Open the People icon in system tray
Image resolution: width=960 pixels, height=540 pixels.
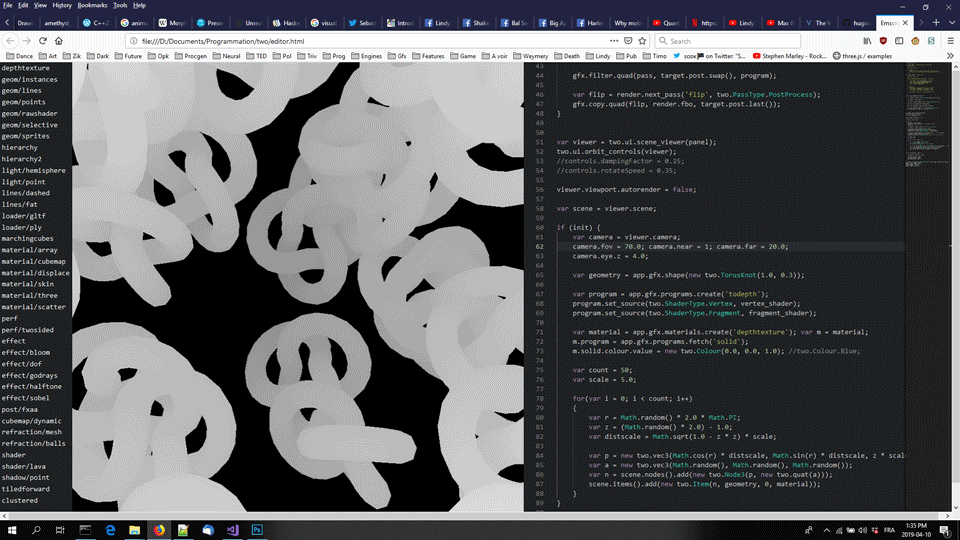[809, 530]
